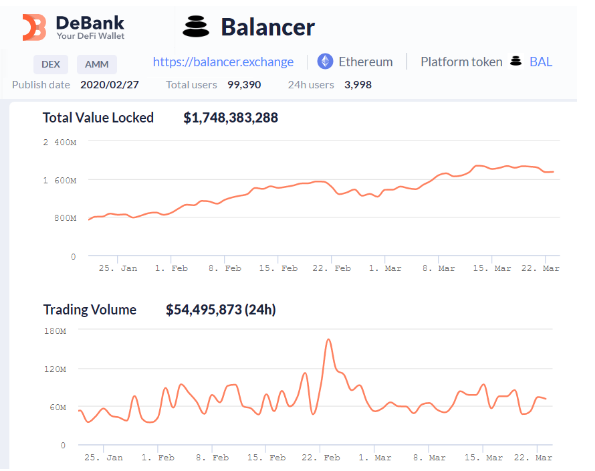
Task: Click the '120M' volume axis label
Action: point(55,369)
